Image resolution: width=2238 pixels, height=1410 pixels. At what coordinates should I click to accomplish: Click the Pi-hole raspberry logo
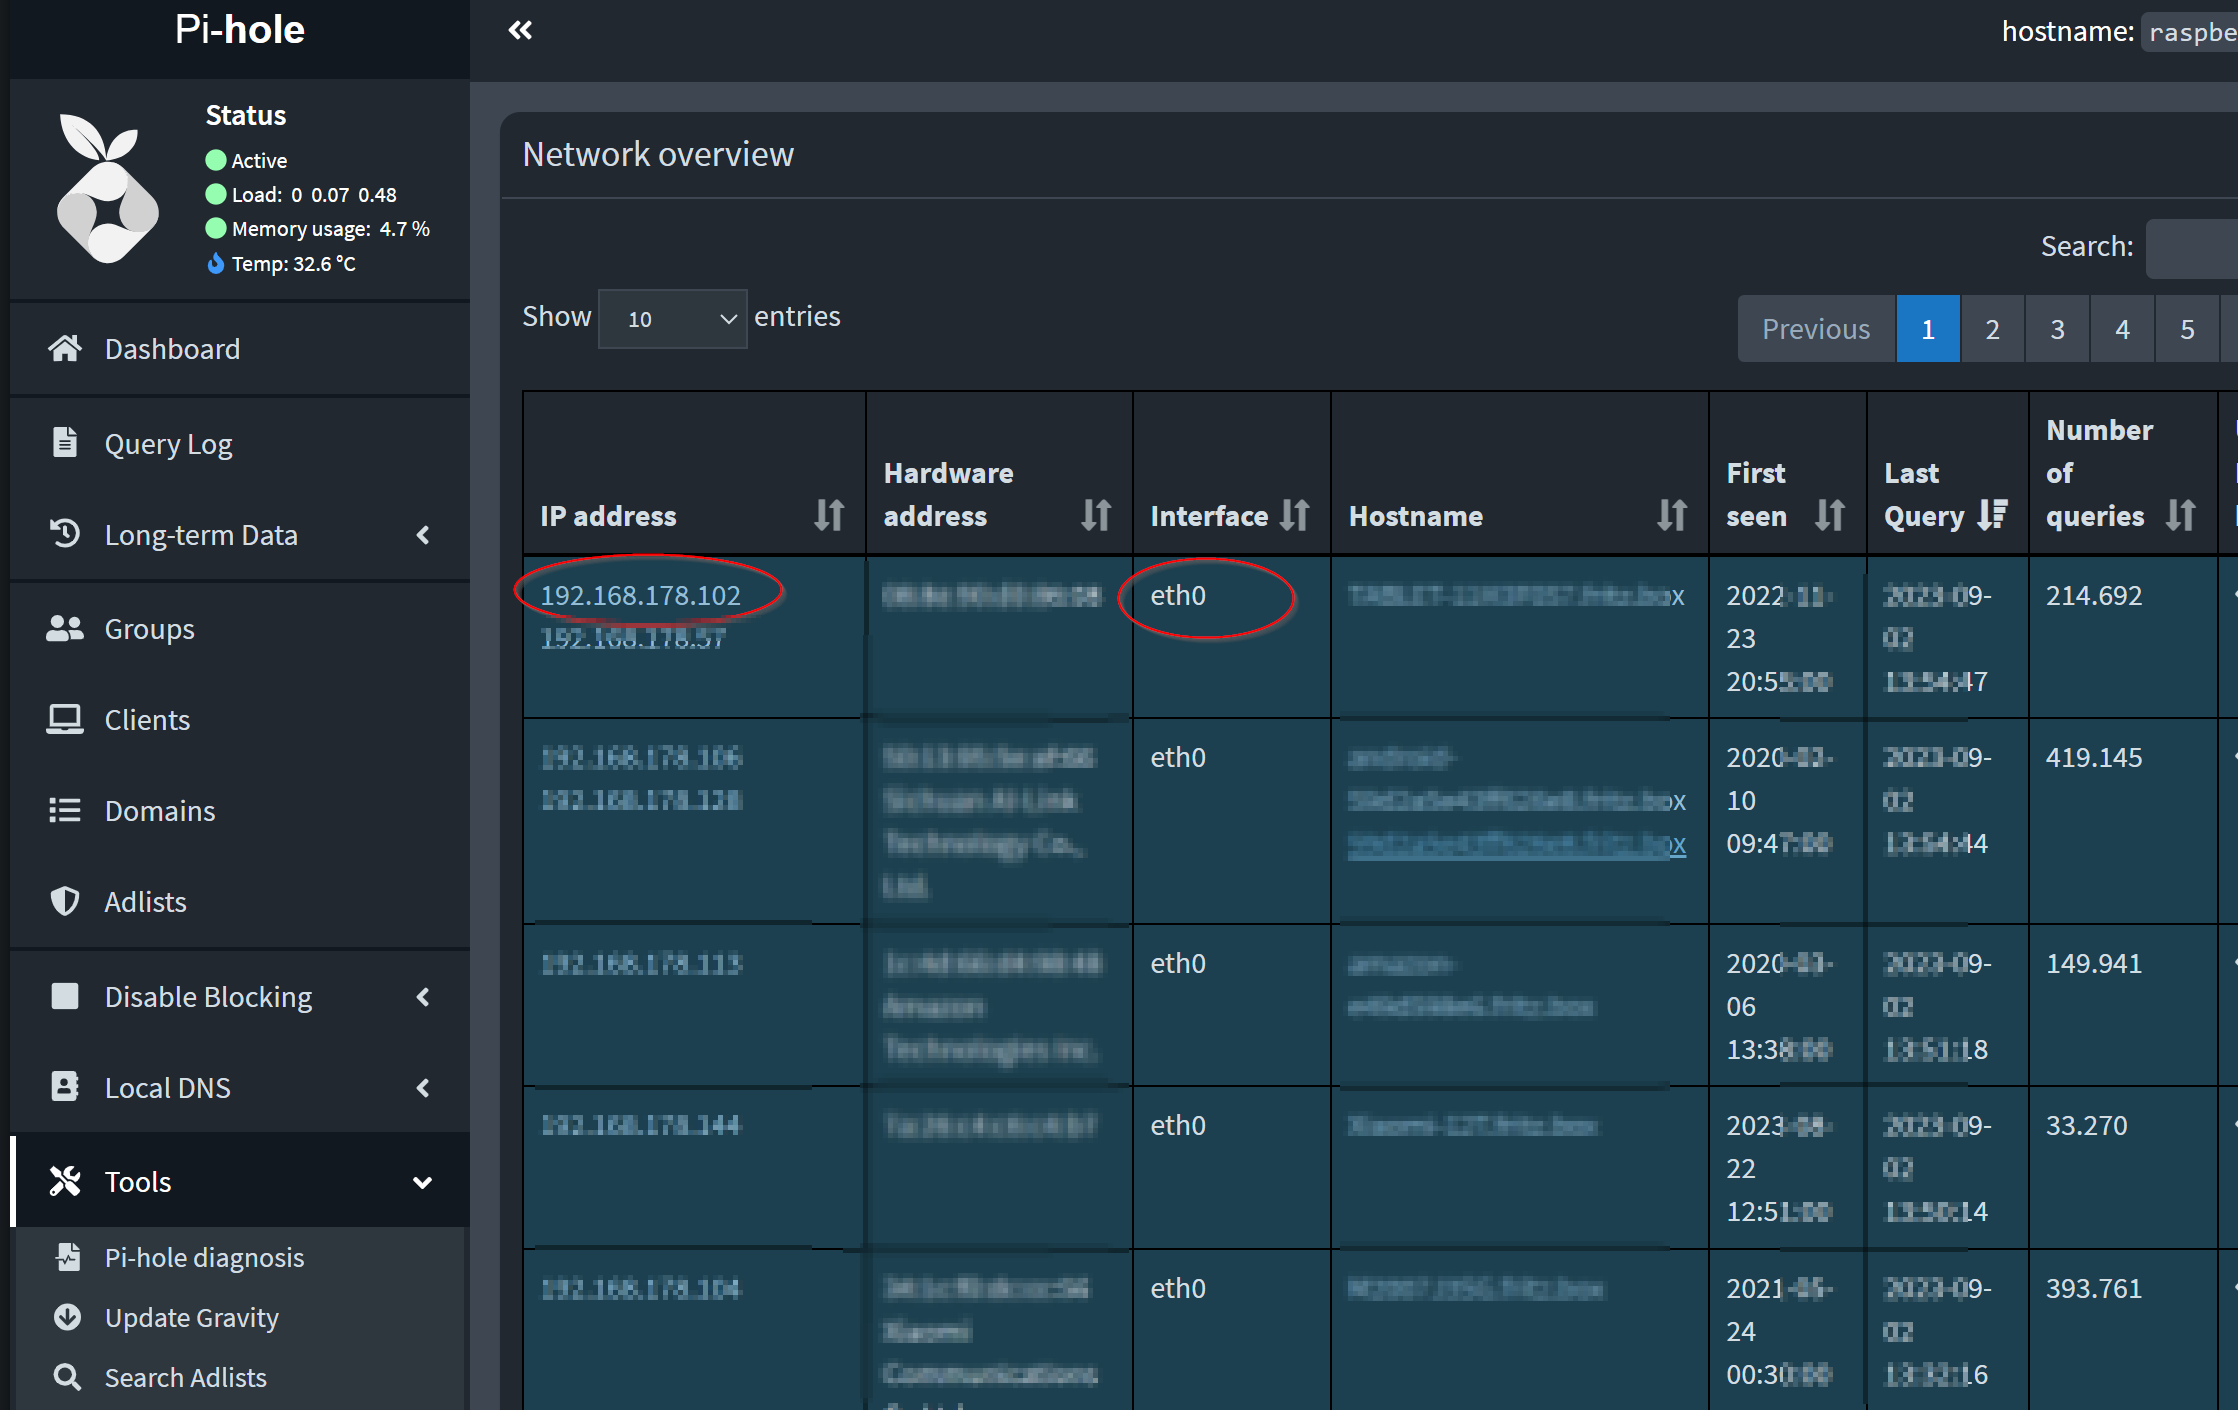point(107,189)
